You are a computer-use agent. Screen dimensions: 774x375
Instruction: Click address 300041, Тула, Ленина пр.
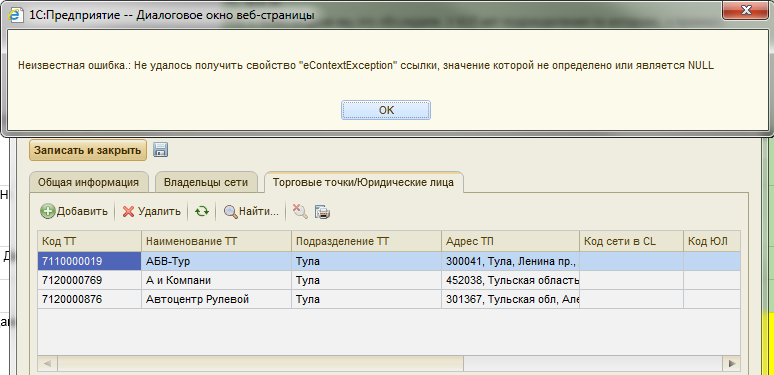510,261
